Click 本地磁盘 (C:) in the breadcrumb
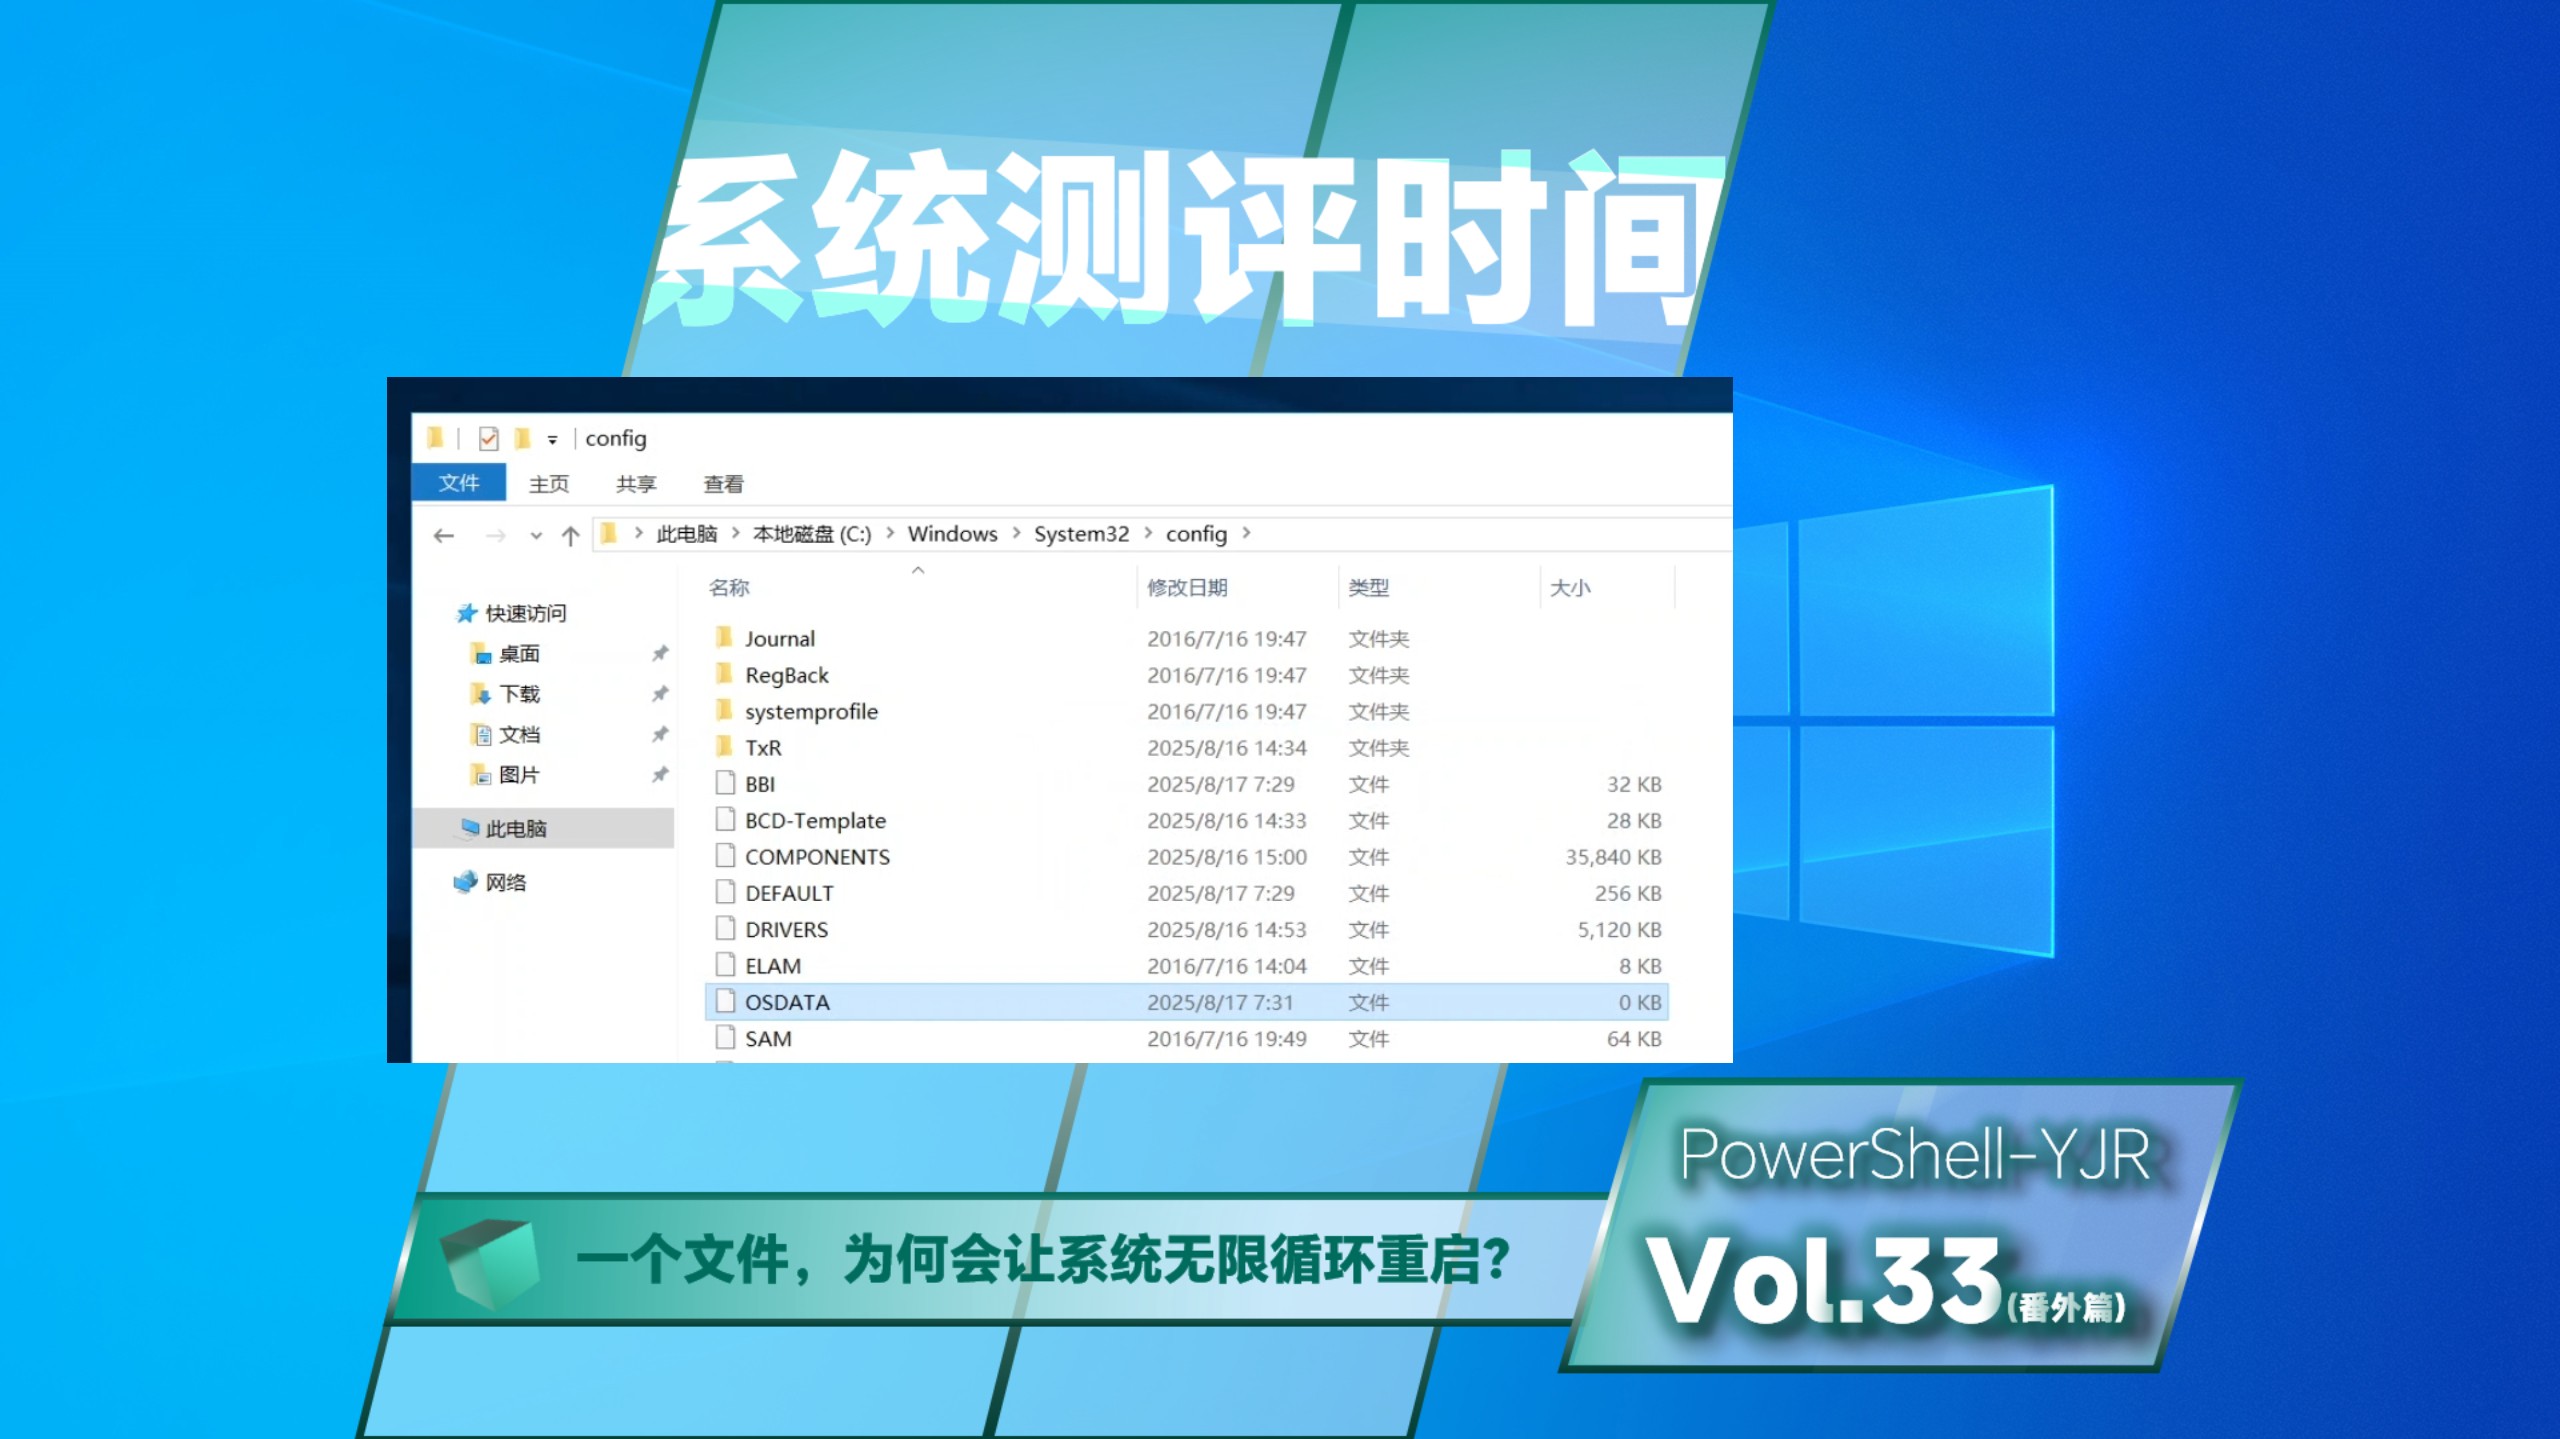This screenshot has width=2560, height=1439. [x=812, y=534]
